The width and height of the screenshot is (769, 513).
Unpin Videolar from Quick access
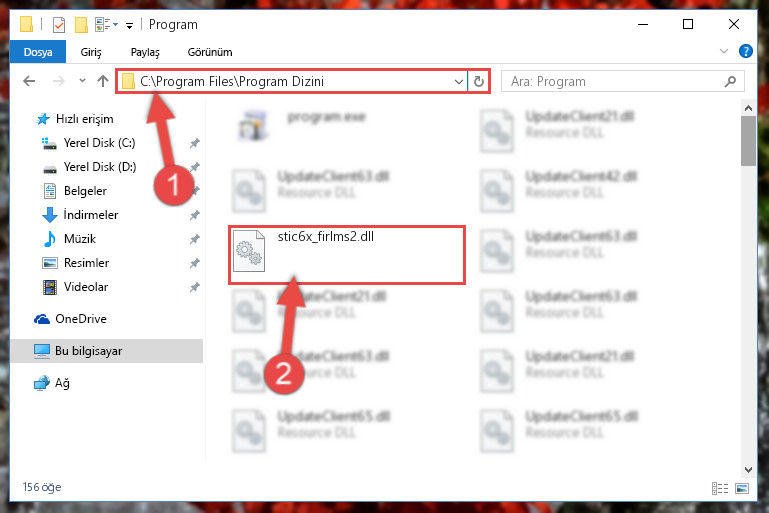click(x=195, y=287)
